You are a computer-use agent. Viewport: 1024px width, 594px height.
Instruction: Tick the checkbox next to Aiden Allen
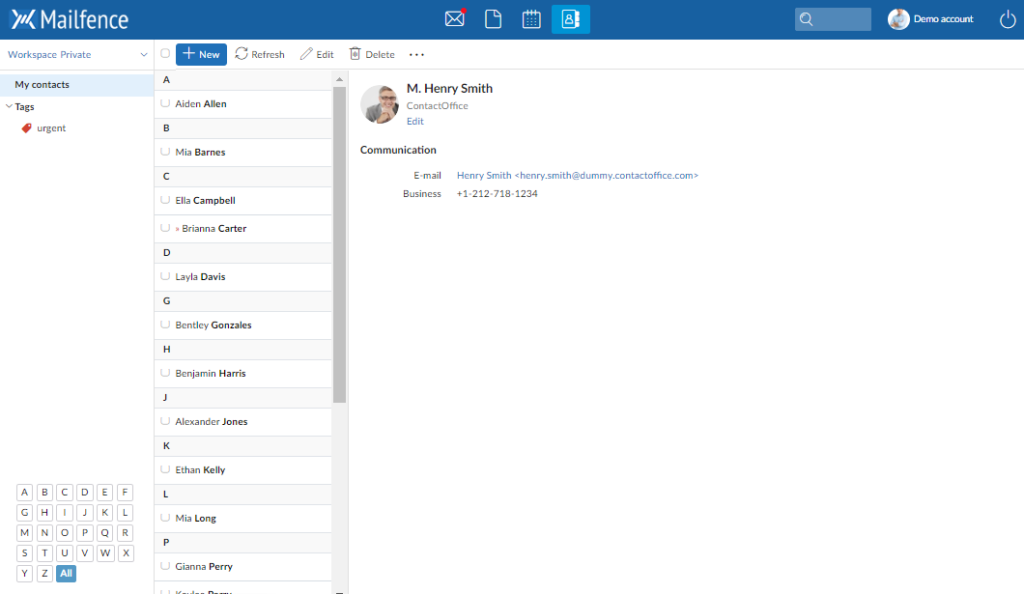pos(165,103)
